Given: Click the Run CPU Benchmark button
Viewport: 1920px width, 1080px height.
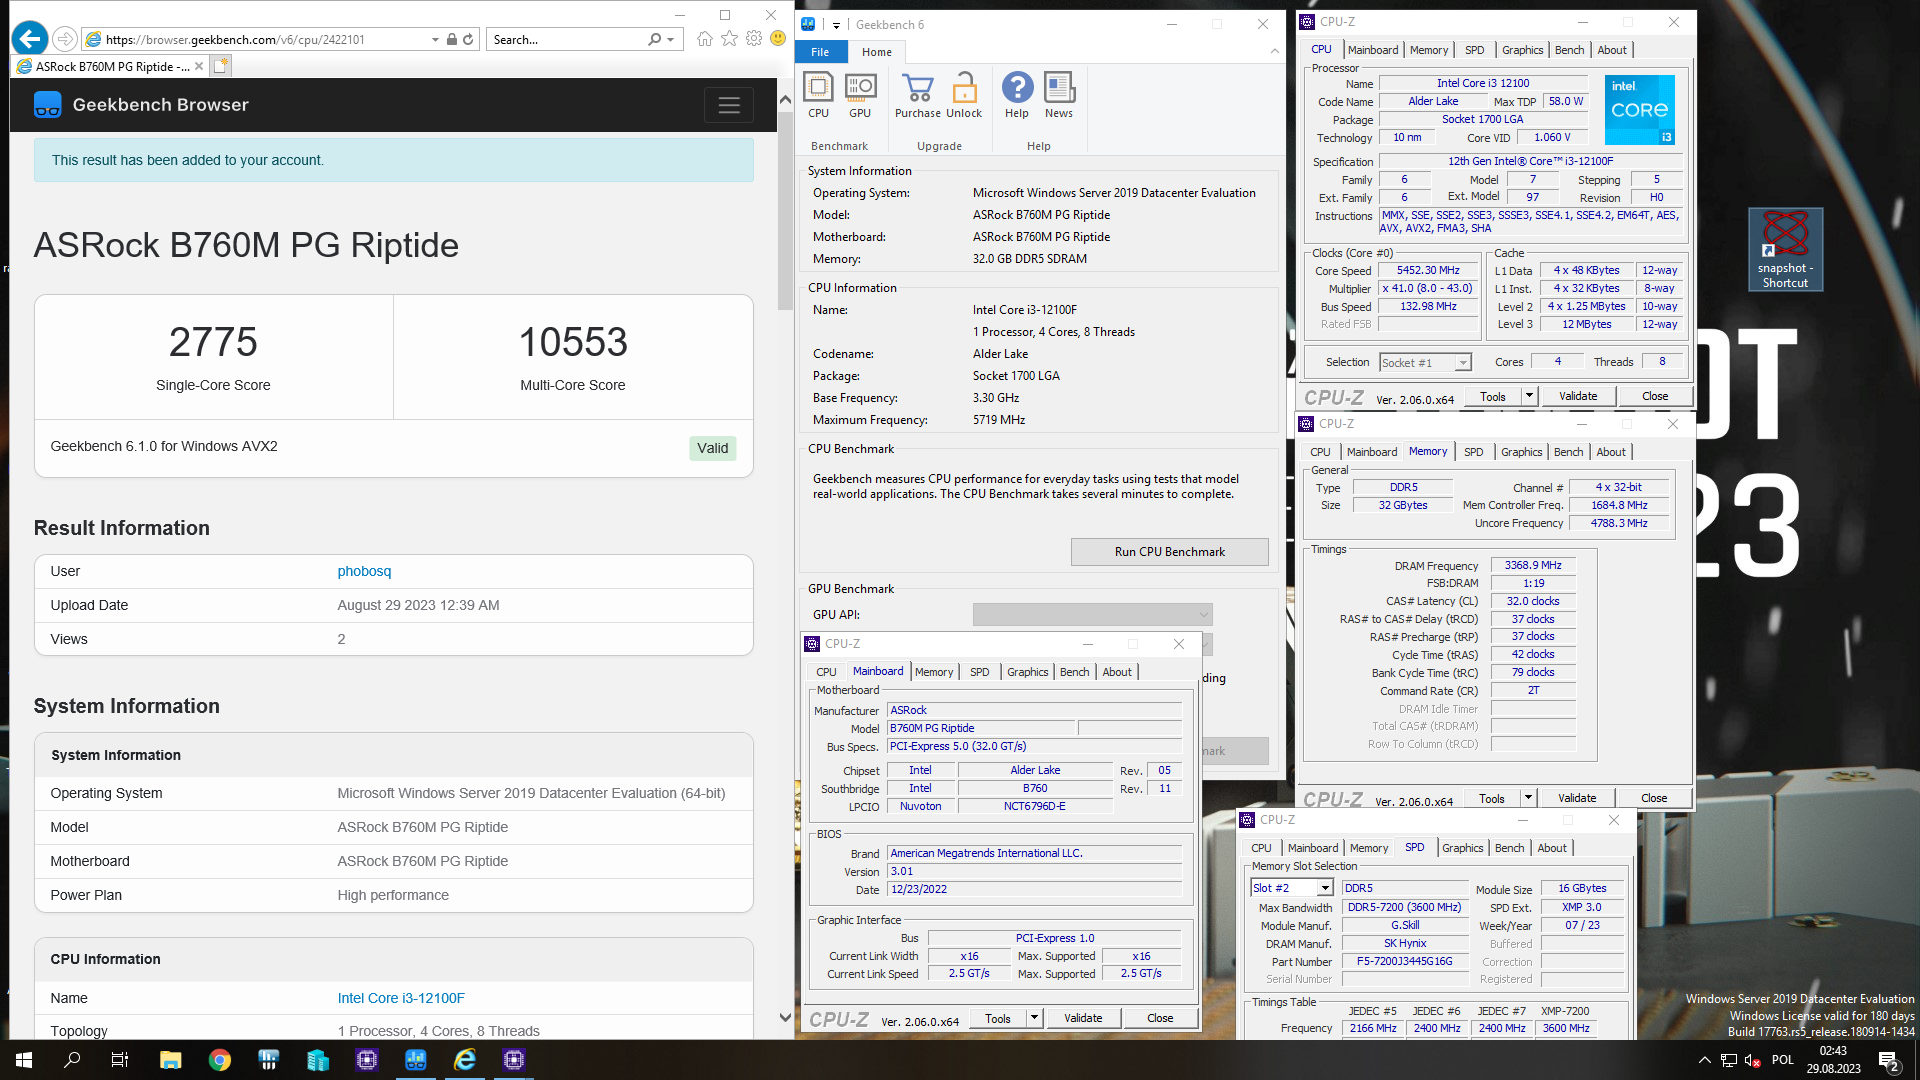Looking at the screenshot, I should tap(1169, 552).
